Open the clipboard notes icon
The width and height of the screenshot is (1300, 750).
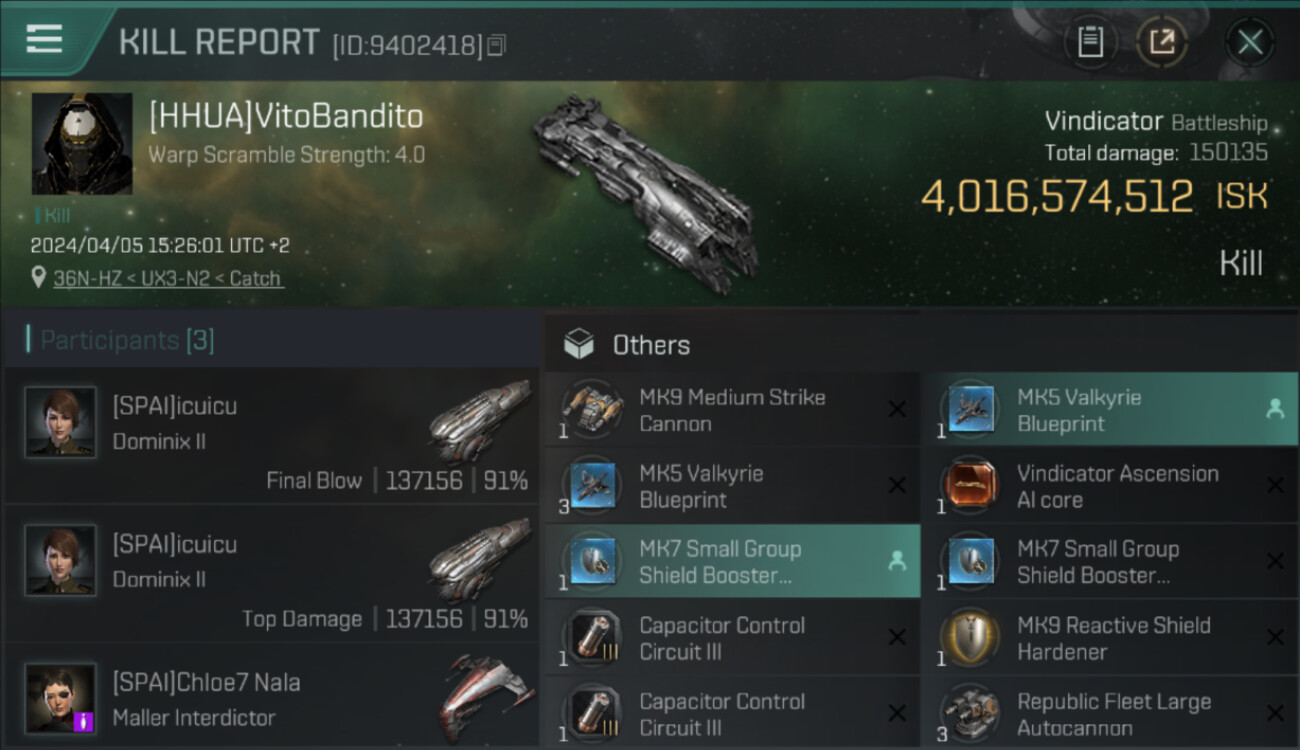[1090, 42]
